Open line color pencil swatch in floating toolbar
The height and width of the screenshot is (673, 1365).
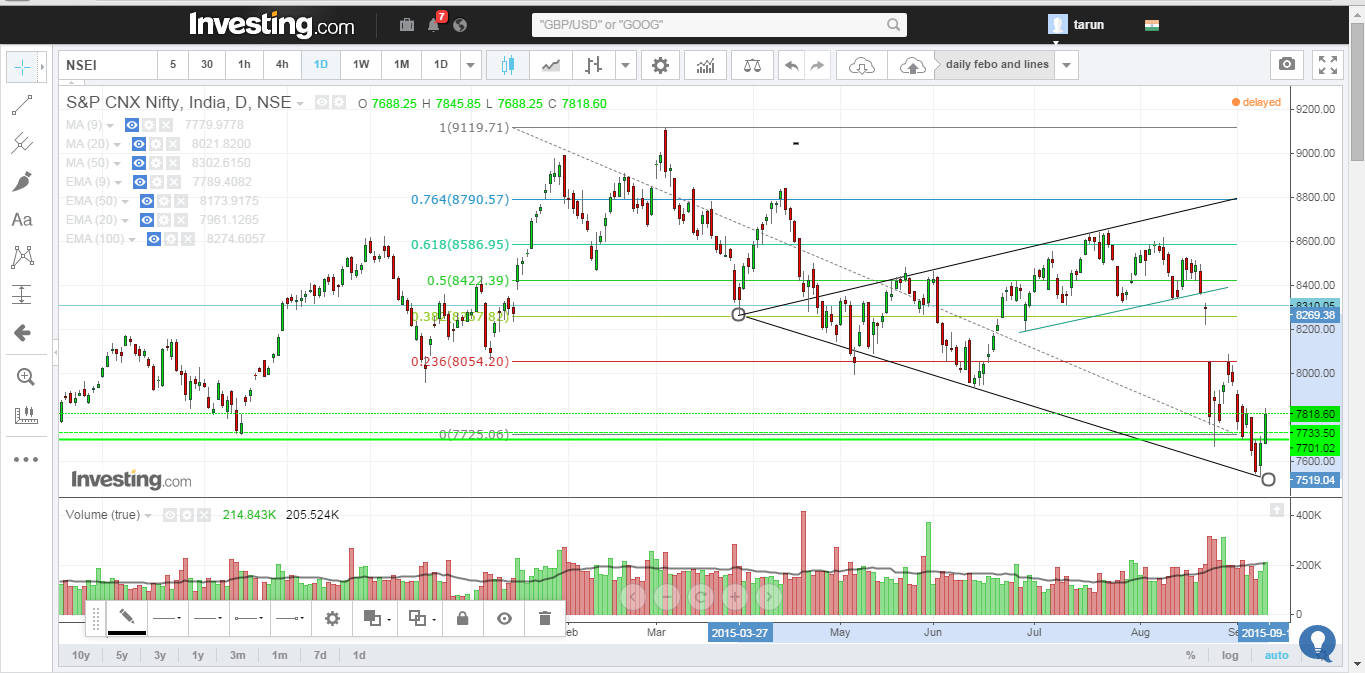pyautogui.click(x=127, y=618)
